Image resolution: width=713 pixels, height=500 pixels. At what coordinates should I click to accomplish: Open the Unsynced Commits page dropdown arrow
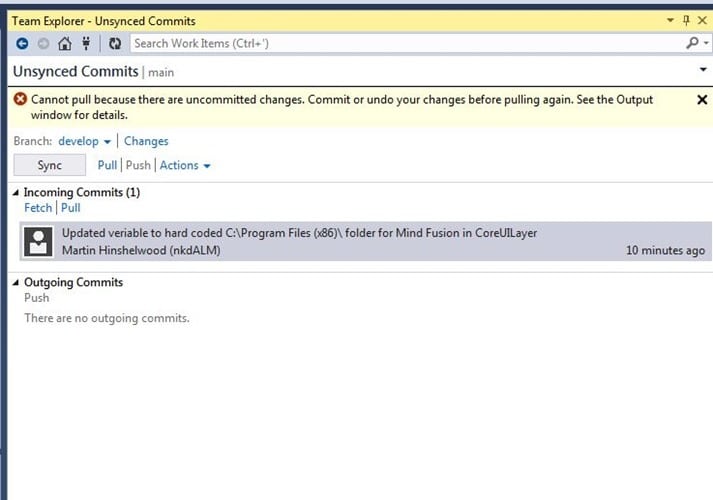703,70
